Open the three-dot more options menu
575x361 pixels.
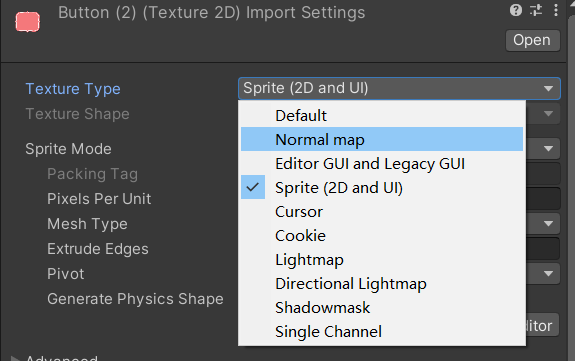click(x=556, y=10)
